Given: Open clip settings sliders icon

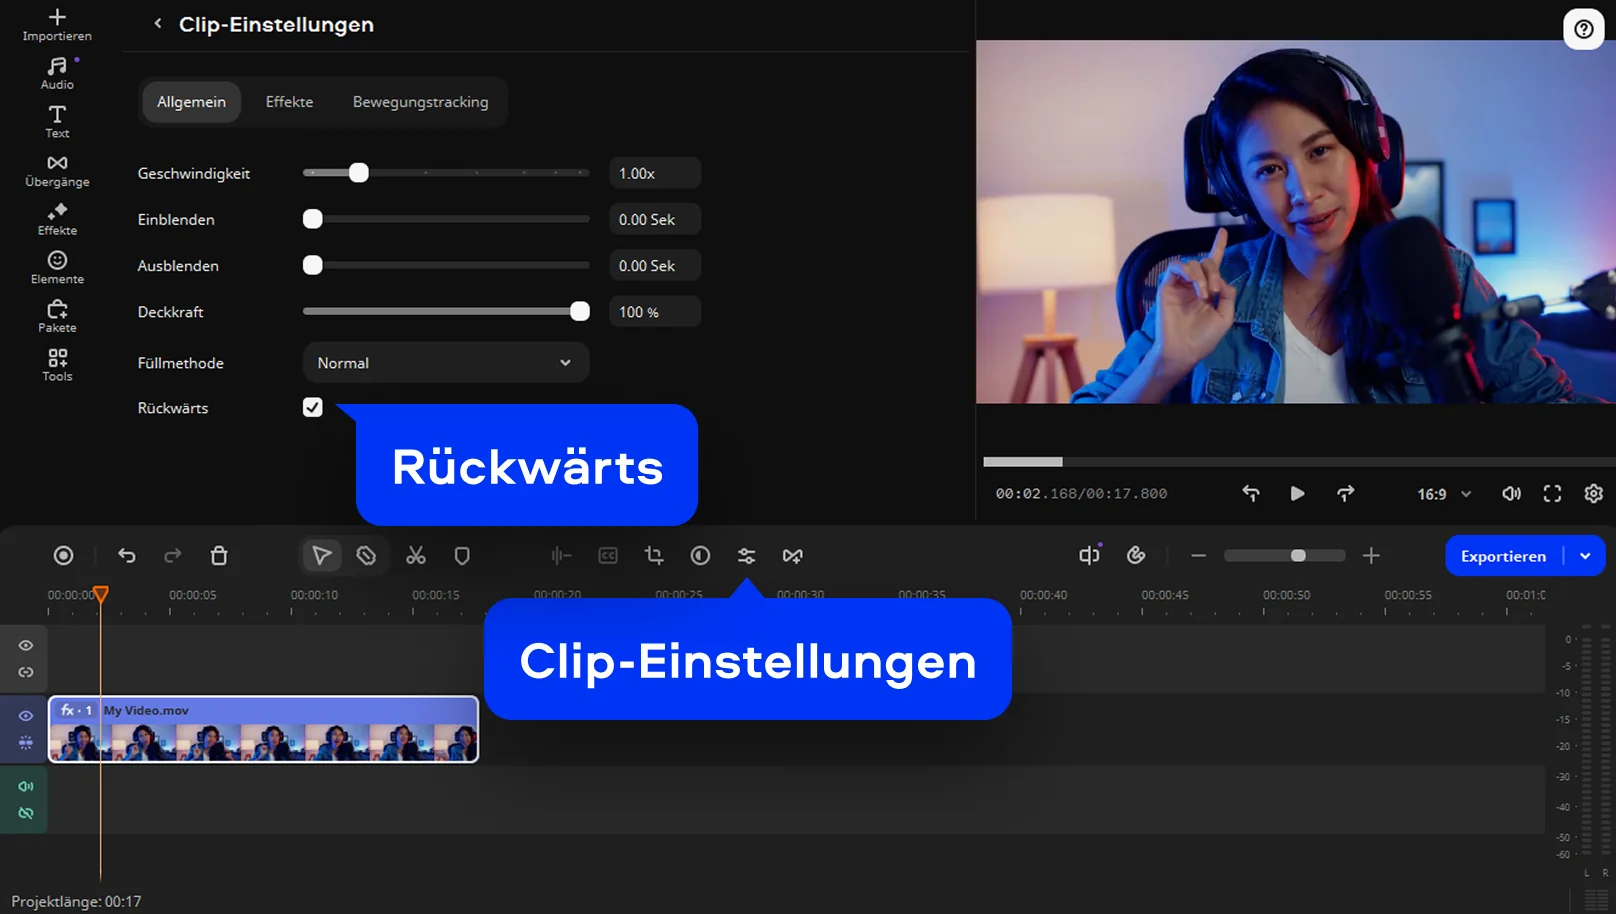Looking at the screenshot, I should pyautogui.click(x=746, y=556).
